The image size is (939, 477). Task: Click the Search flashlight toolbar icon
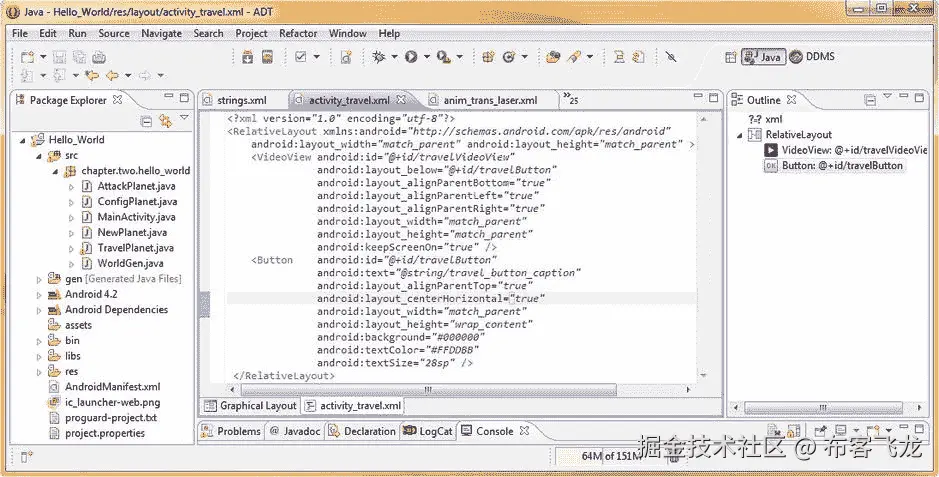(574, 57)
